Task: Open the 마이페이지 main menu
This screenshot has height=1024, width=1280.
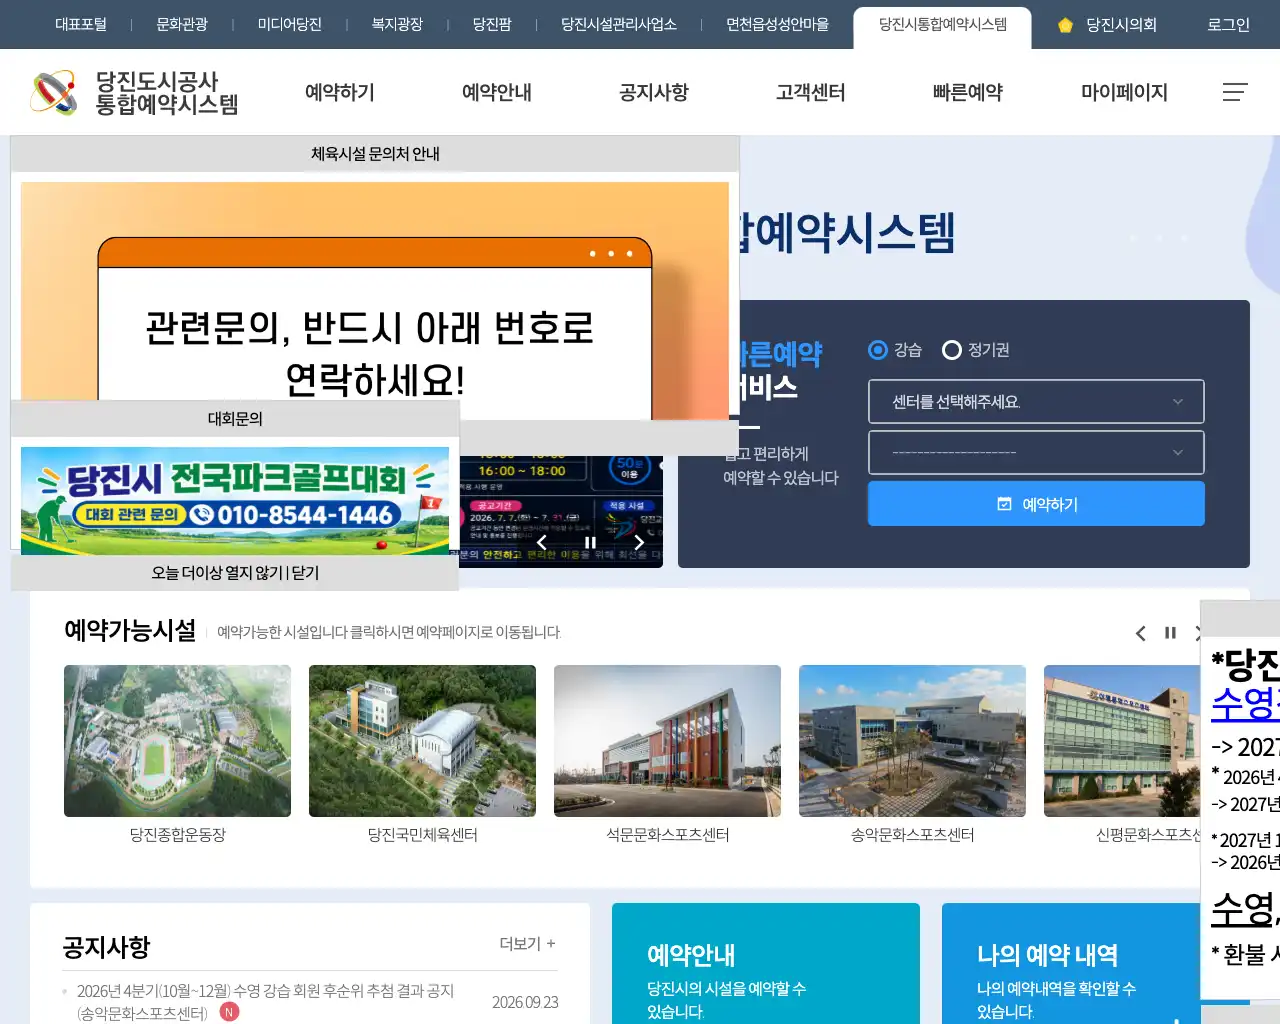Action: (x=1125, y=92)
